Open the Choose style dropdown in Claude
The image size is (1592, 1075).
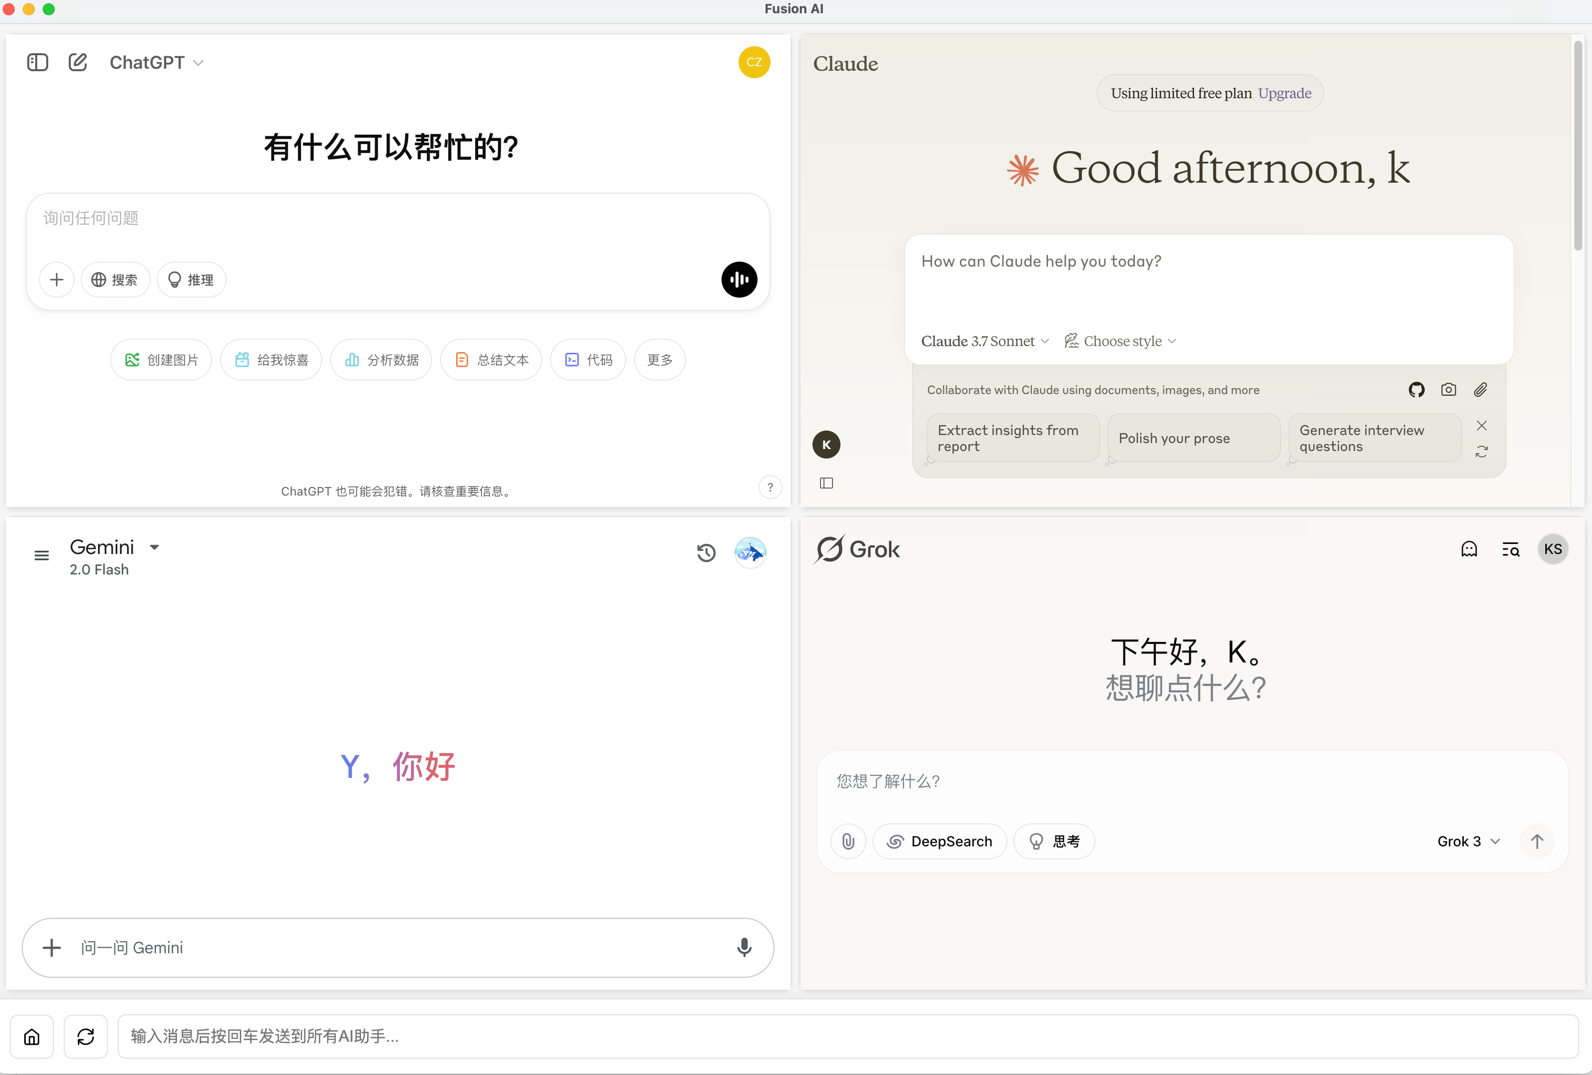[x=1120, y=341]
